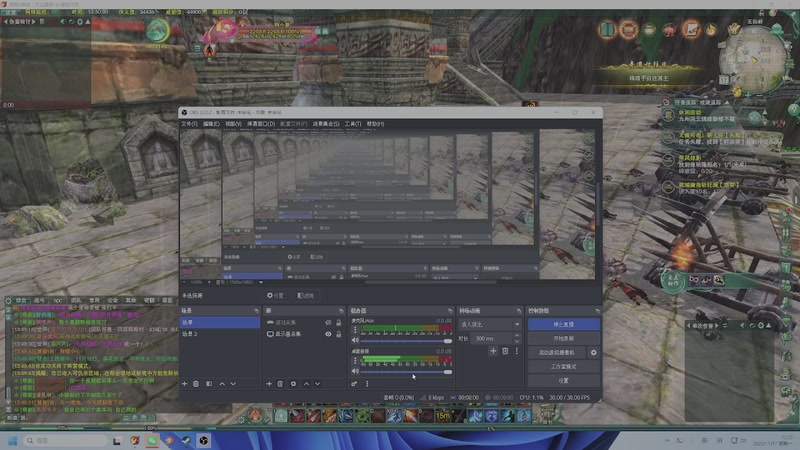Add a new source with the plus icon
The image size is (800, 450).
coord(269,384)
